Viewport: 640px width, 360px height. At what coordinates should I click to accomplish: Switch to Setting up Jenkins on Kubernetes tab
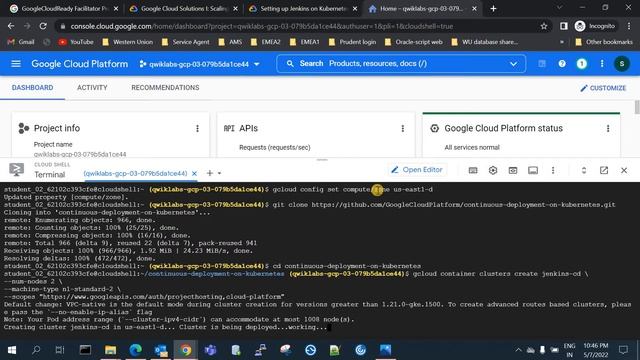coord(303,8)
